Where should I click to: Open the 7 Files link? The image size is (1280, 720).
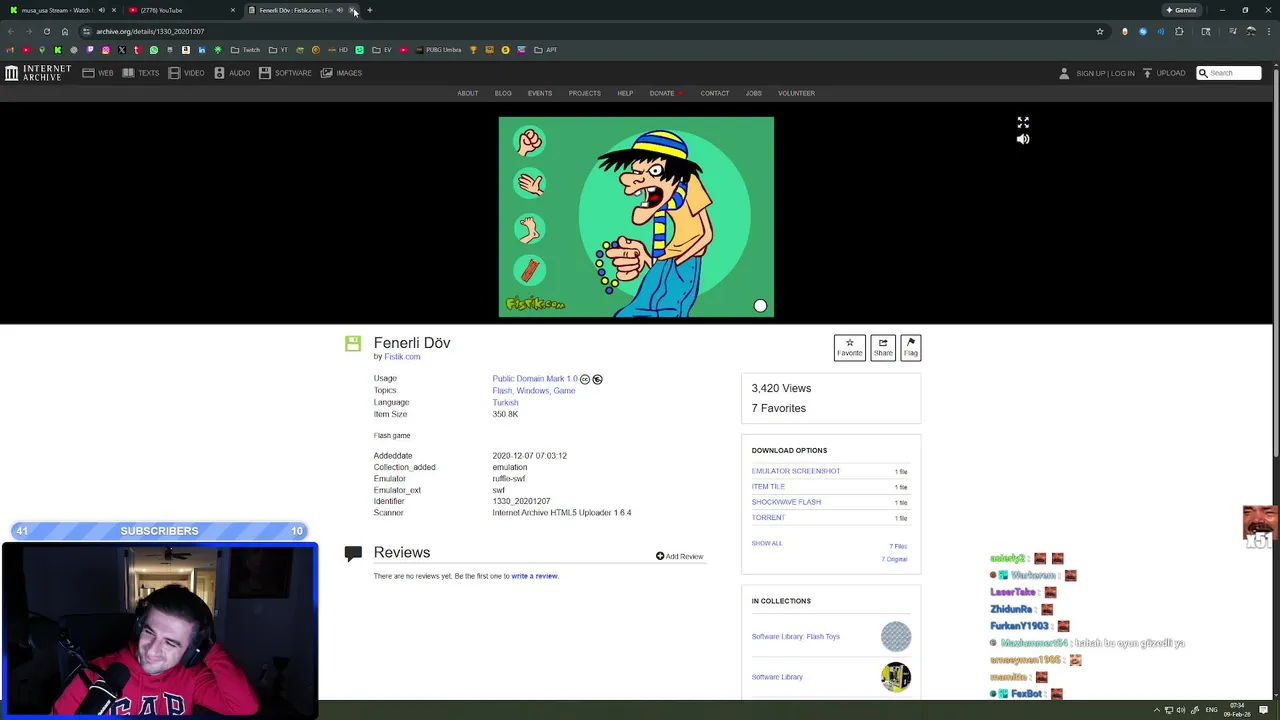click(x=898, y=547)
